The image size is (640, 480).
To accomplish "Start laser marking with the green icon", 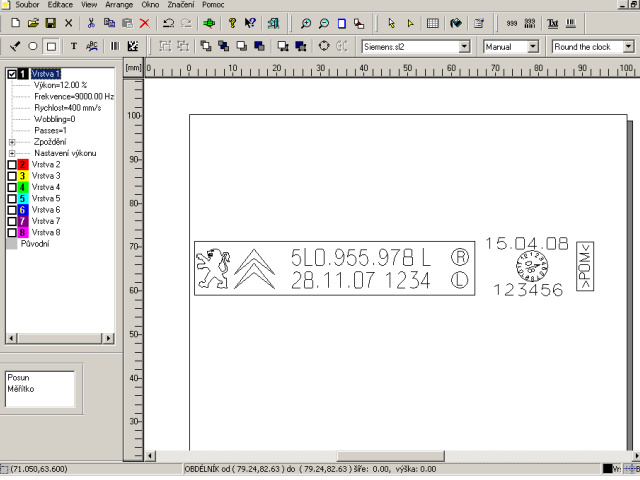I will (x=209, y=23).
